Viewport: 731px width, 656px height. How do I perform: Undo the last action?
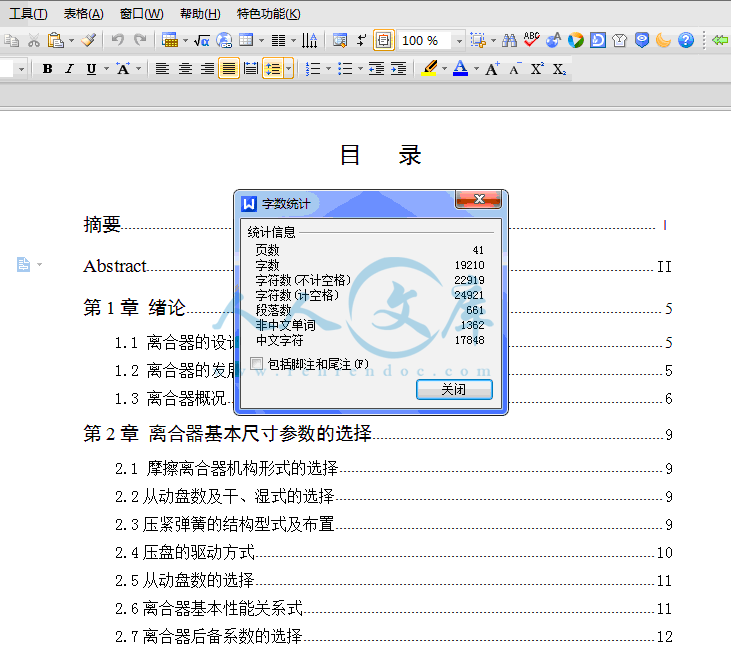click(117, 41)
